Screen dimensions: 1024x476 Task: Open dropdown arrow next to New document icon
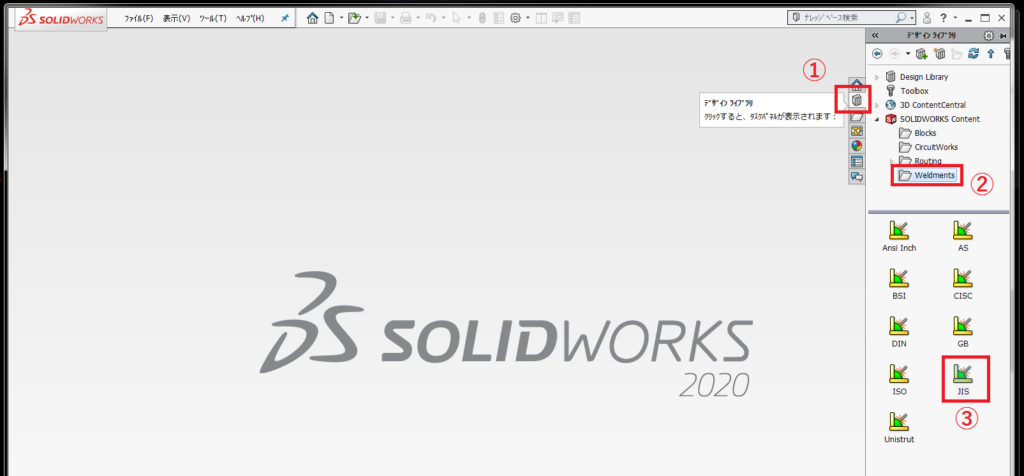pos(341,18)
